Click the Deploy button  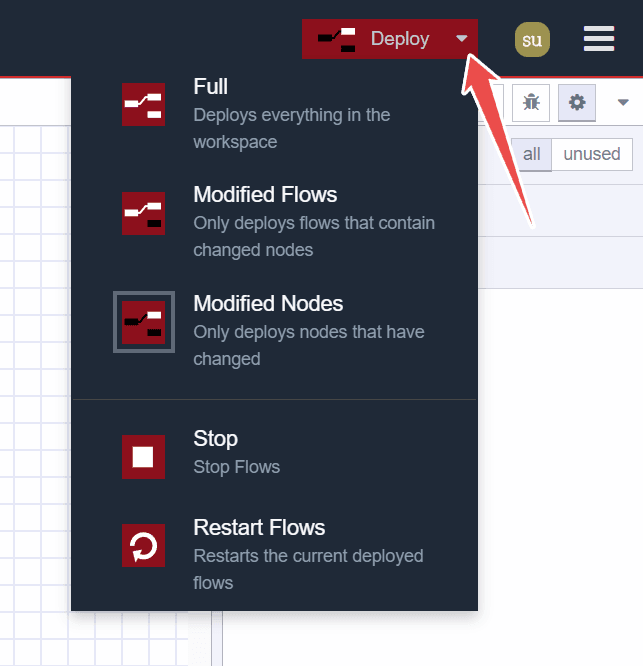(x=373, y=39)
